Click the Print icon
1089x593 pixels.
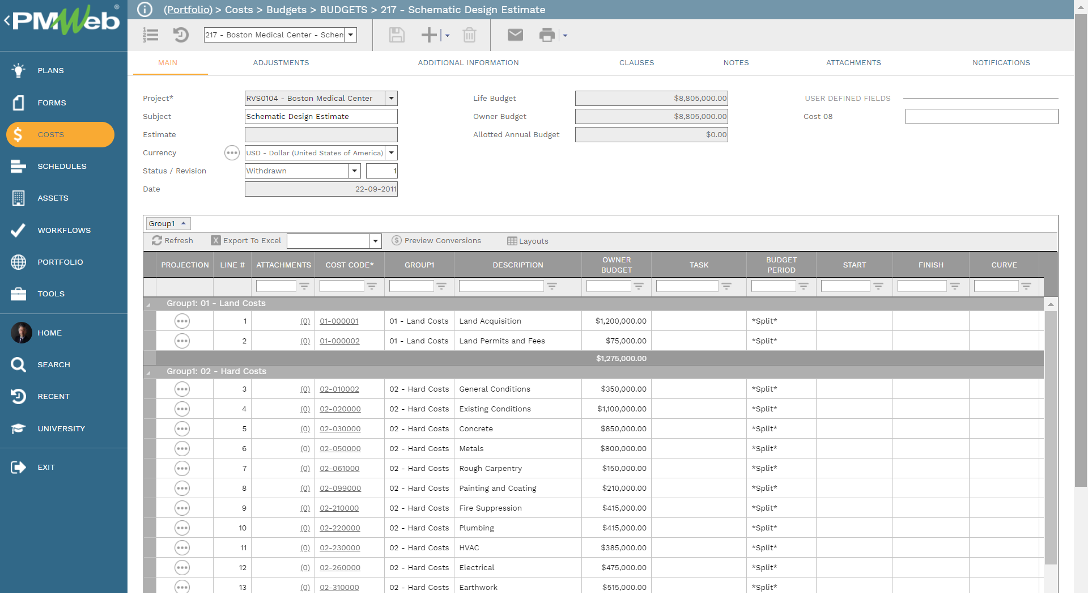[x=547, y=35]
